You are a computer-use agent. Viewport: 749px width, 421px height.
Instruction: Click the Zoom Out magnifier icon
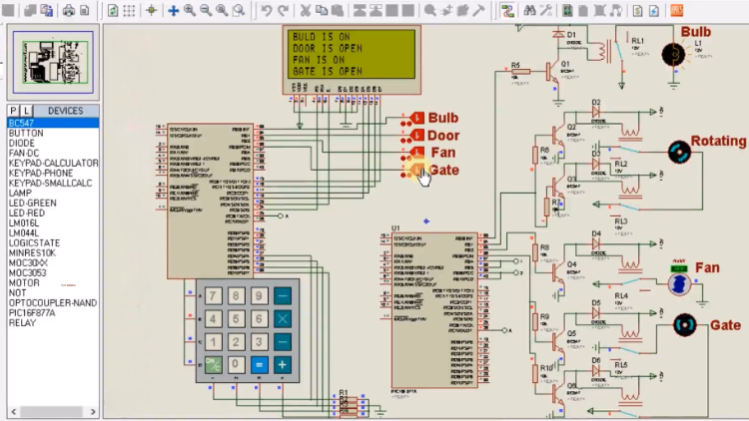[x=206, y=10]
